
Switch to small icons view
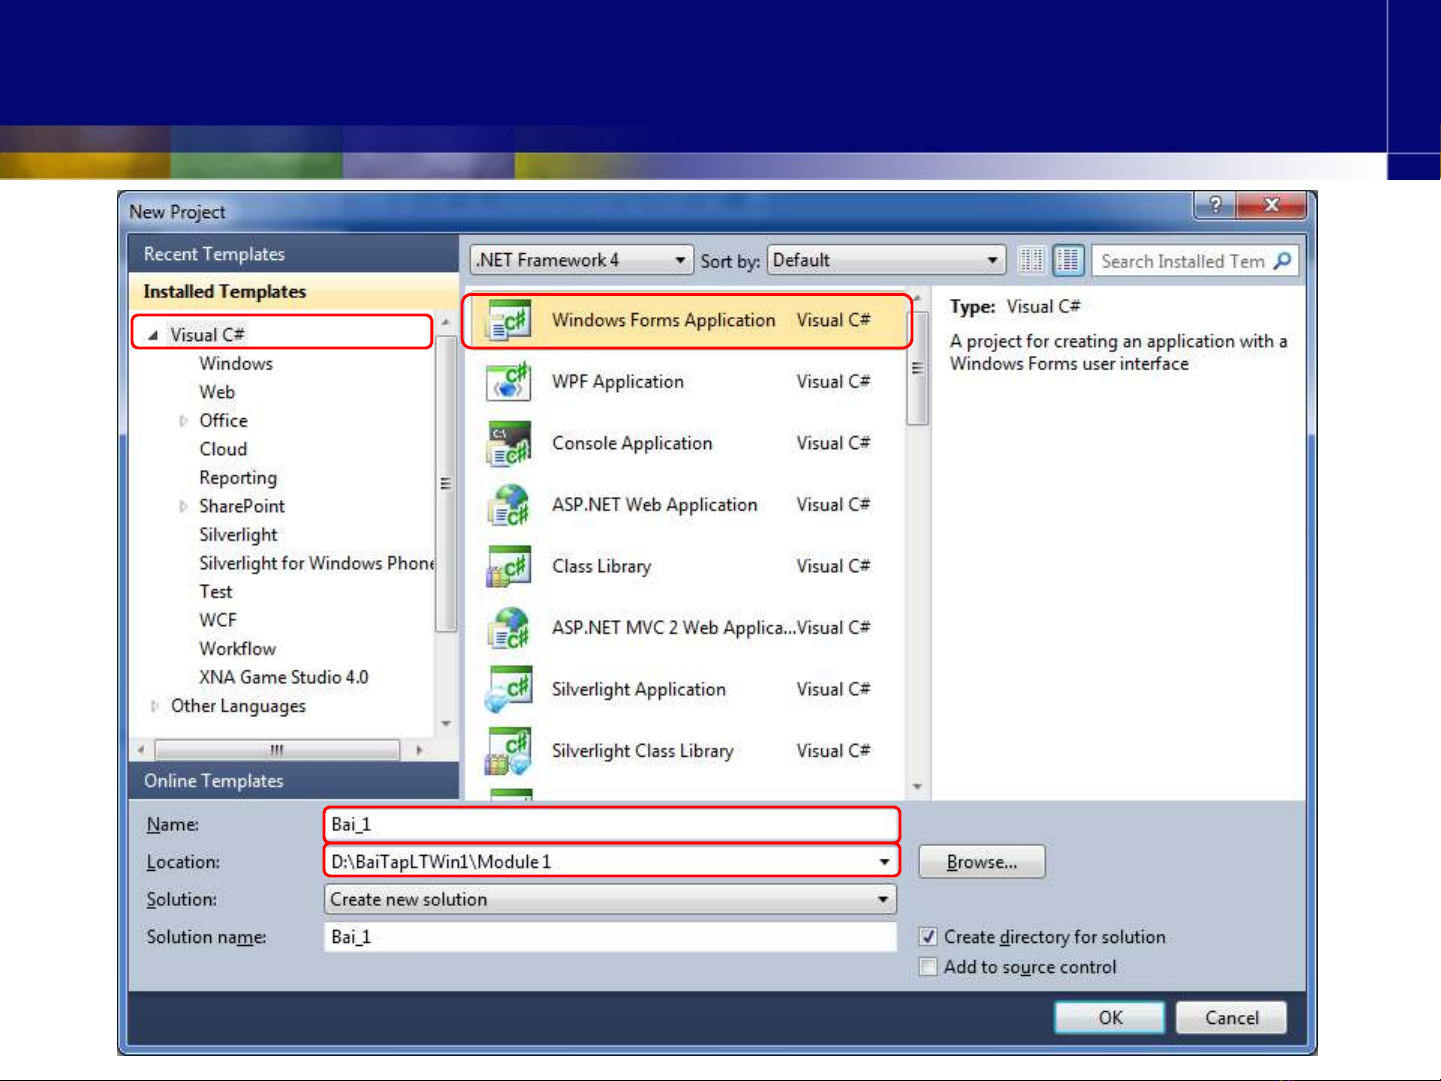click(1031, 261)
